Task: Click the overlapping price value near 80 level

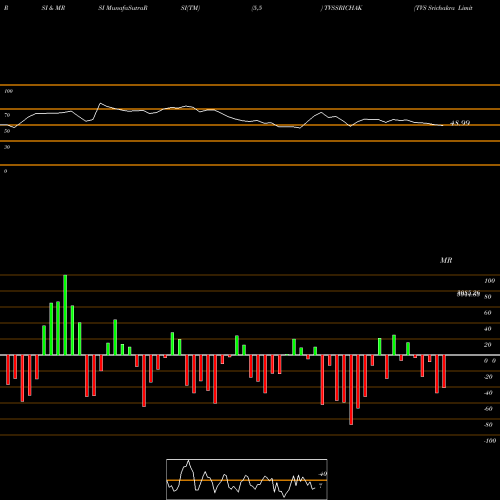Action: click(x=468, y=294)
